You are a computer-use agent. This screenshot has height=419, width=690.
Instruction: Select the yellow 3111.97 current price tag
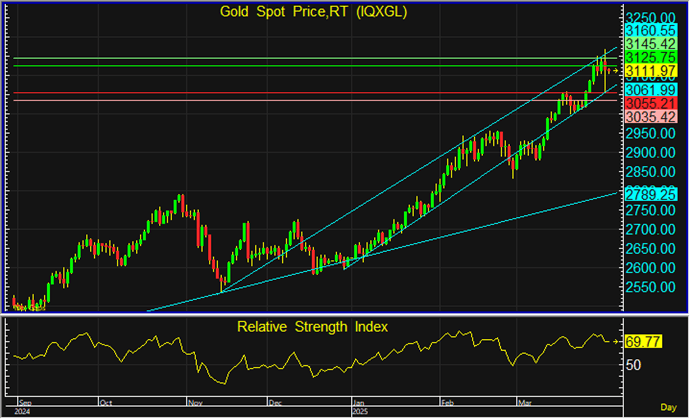tap(648, 71)
